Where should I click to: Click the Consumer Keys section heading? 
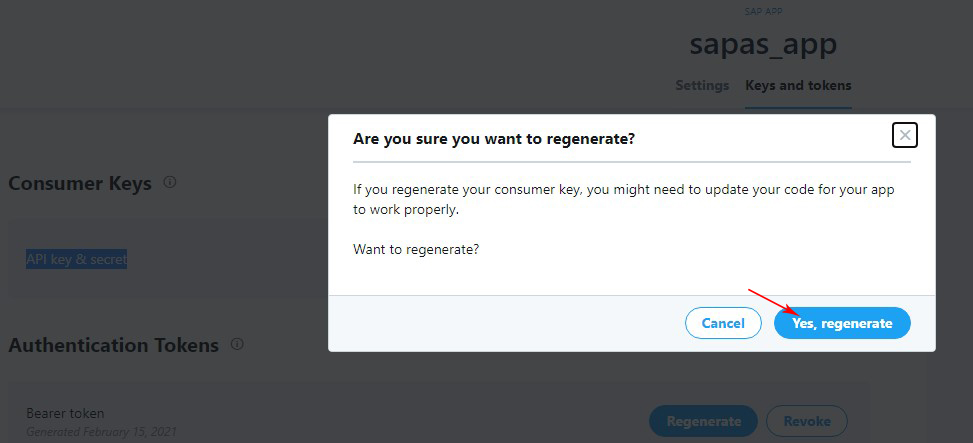point(80,183)
